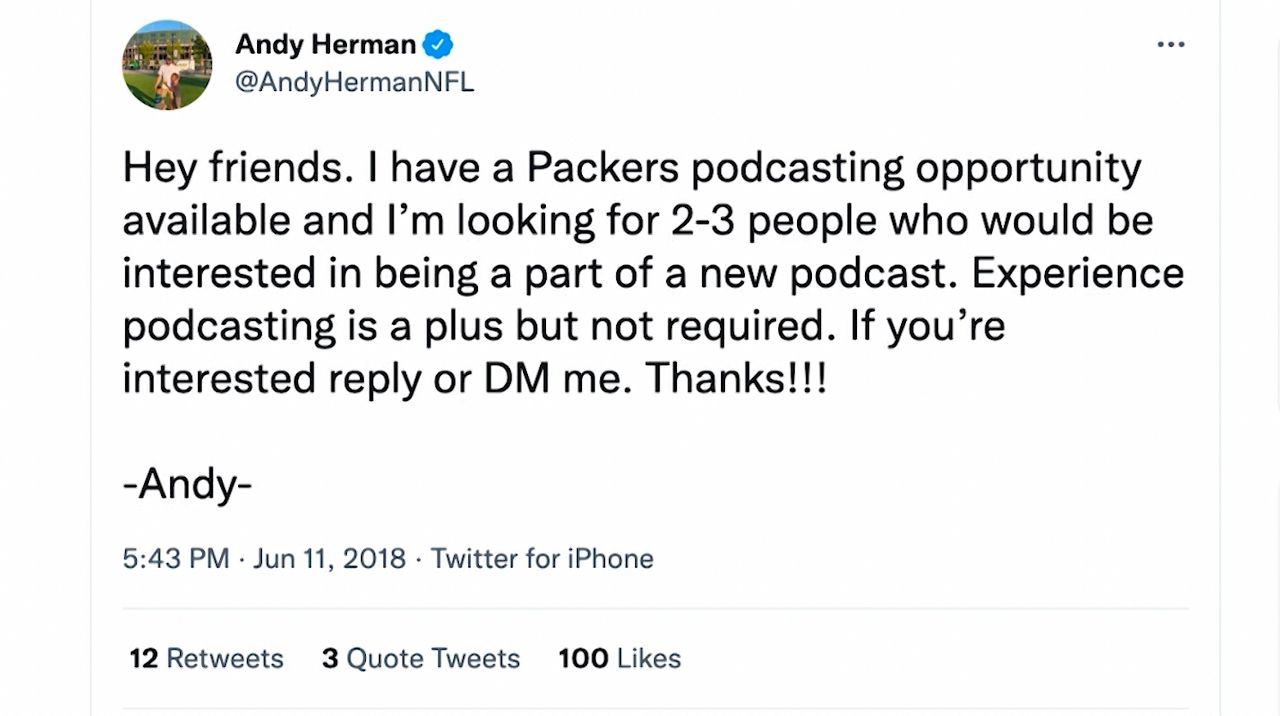Click the Twitter for iPhone source label
Viewport: 1280px width, 716px height.
(x=543, y=559)
